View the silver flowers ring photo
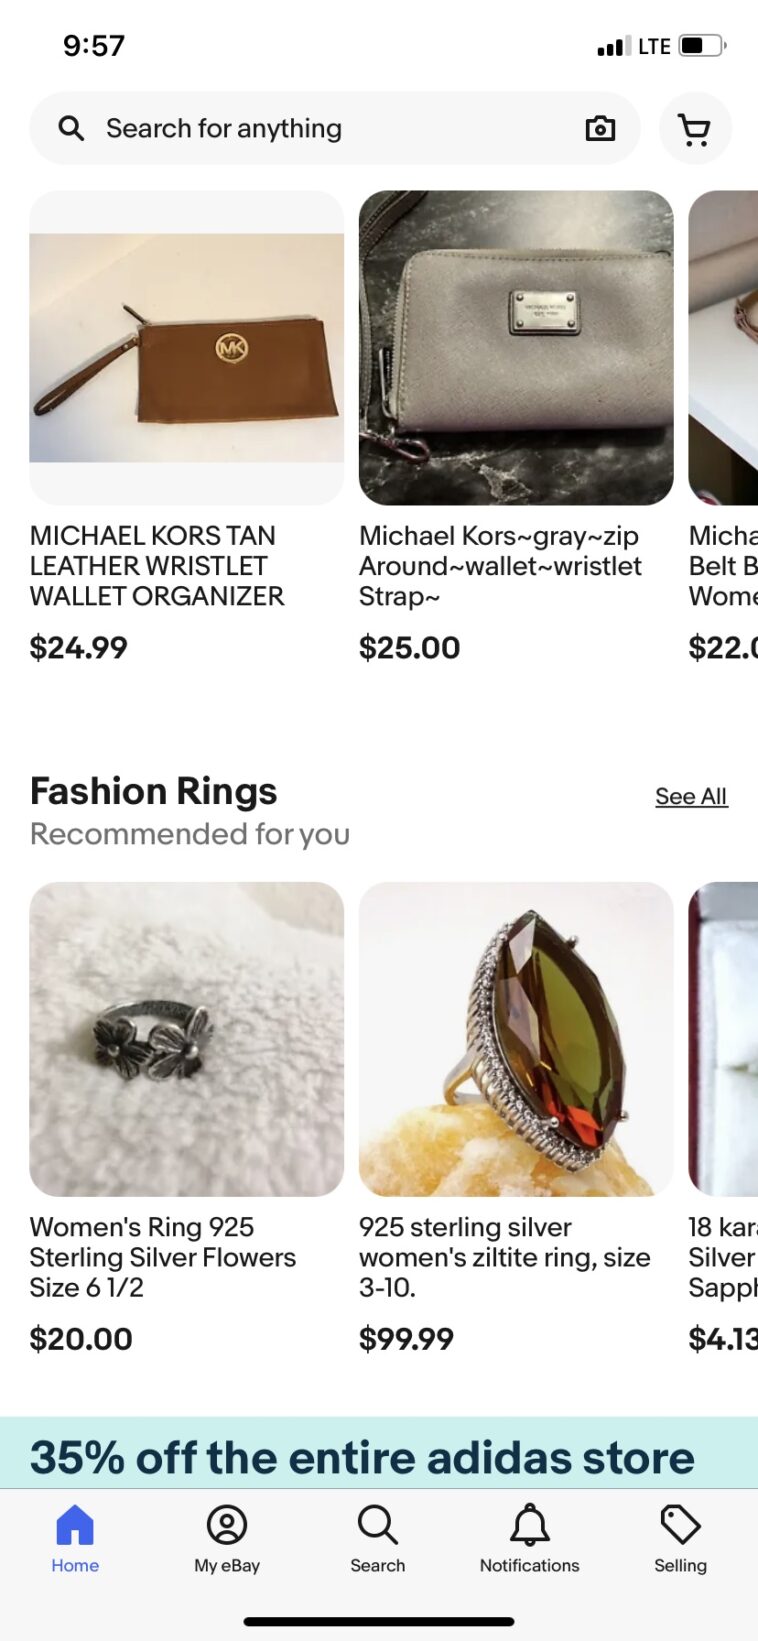 click(187, 1039)
